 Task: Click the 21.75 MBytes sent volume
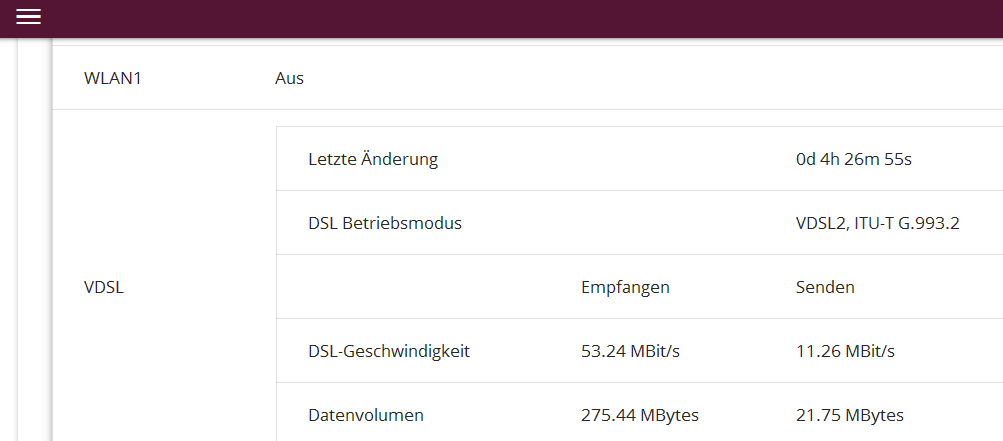[x=849, y=415]
